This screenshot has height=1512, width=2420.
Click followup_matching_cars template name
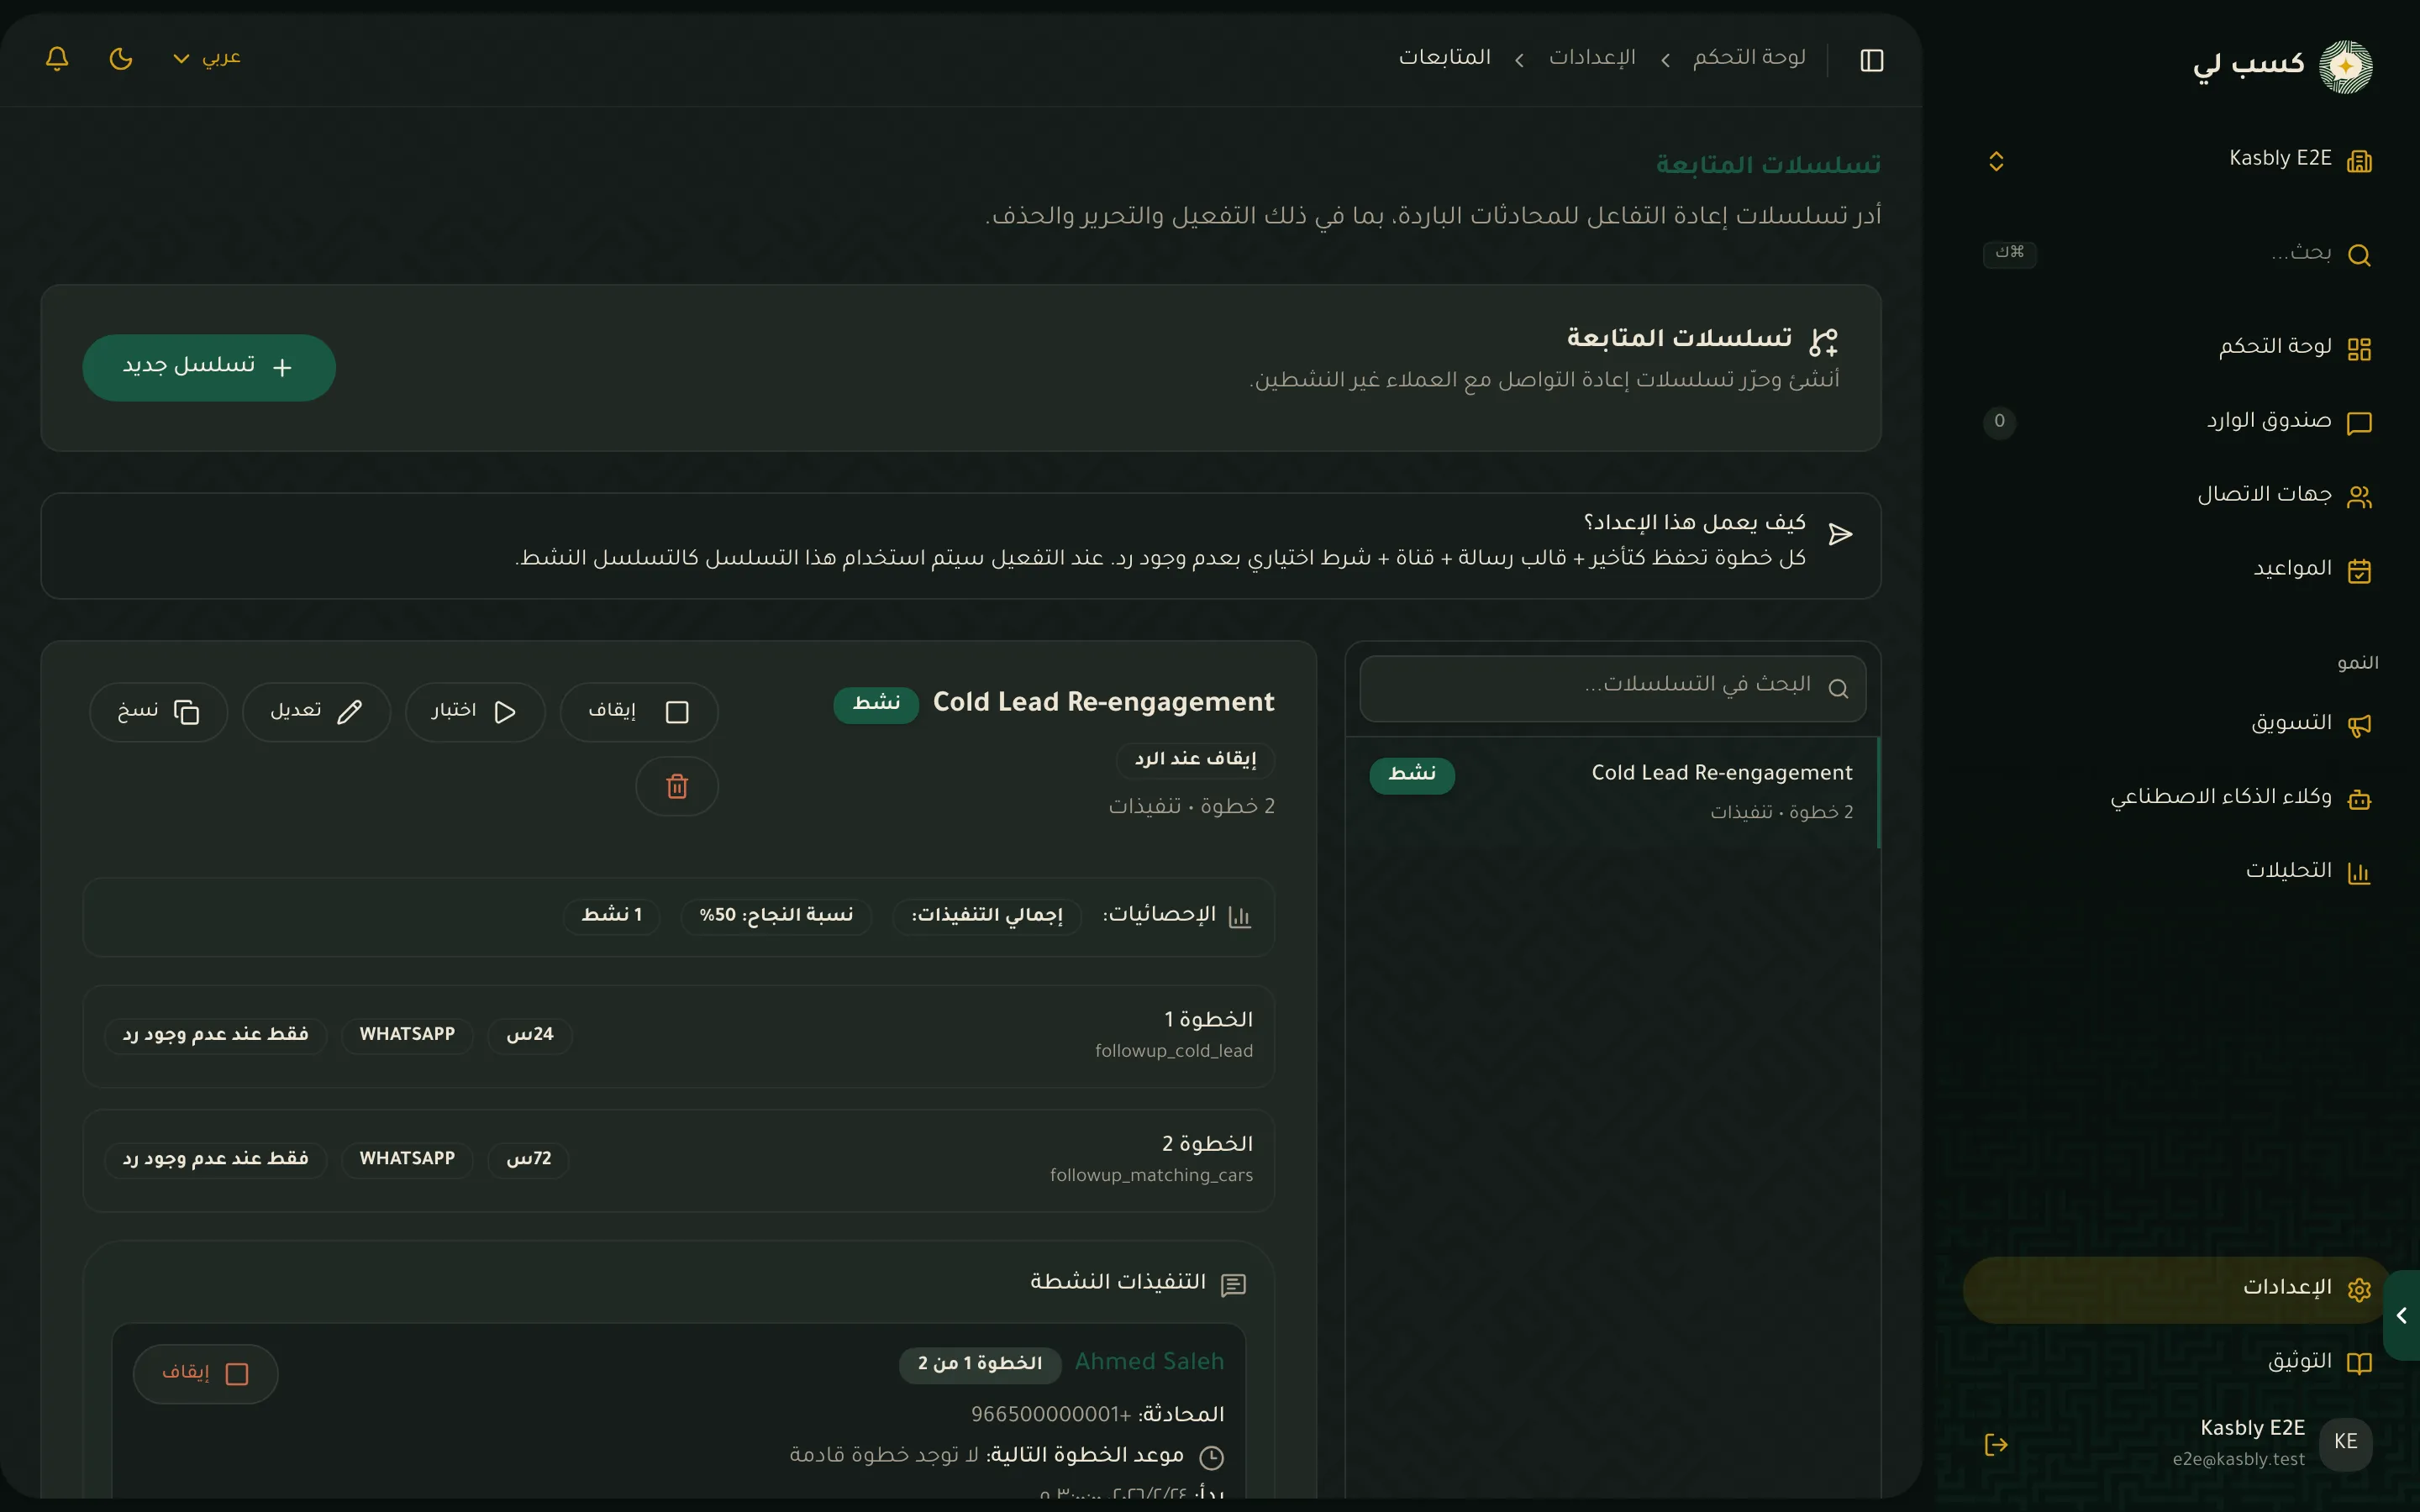(x=1151, y=1175)
